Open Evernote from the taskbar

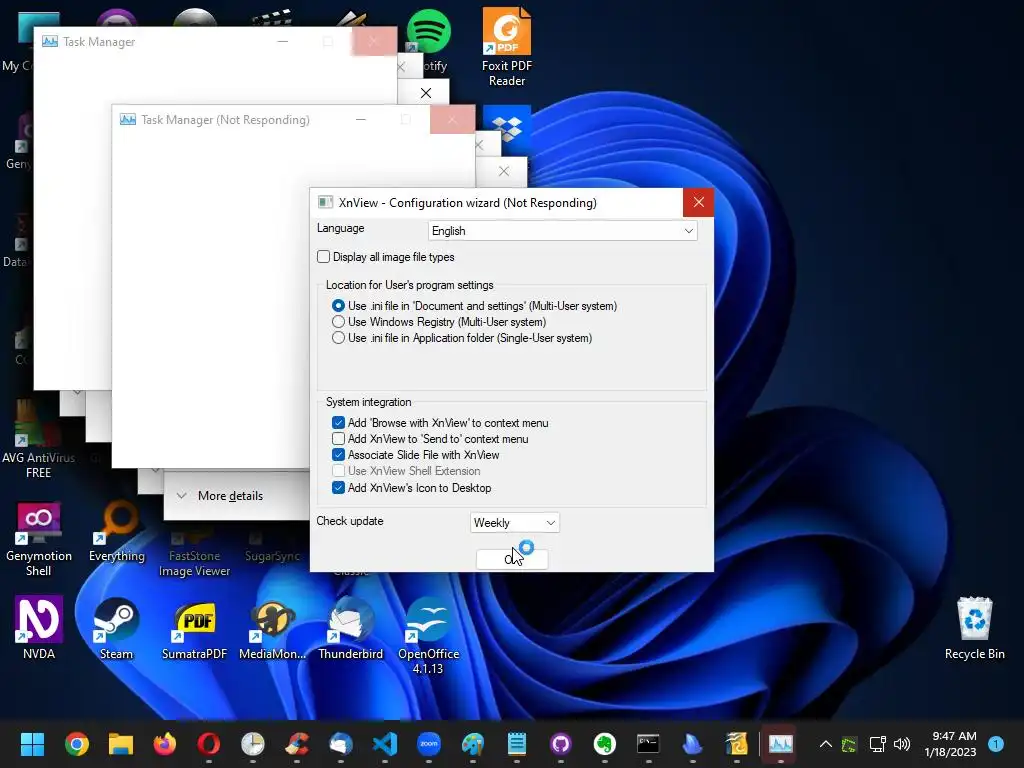click(x=605, y=744)
